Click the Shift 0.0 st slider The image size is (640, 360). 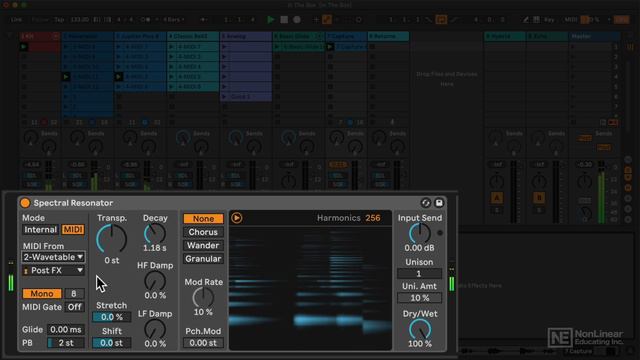(x=112, y=343)
